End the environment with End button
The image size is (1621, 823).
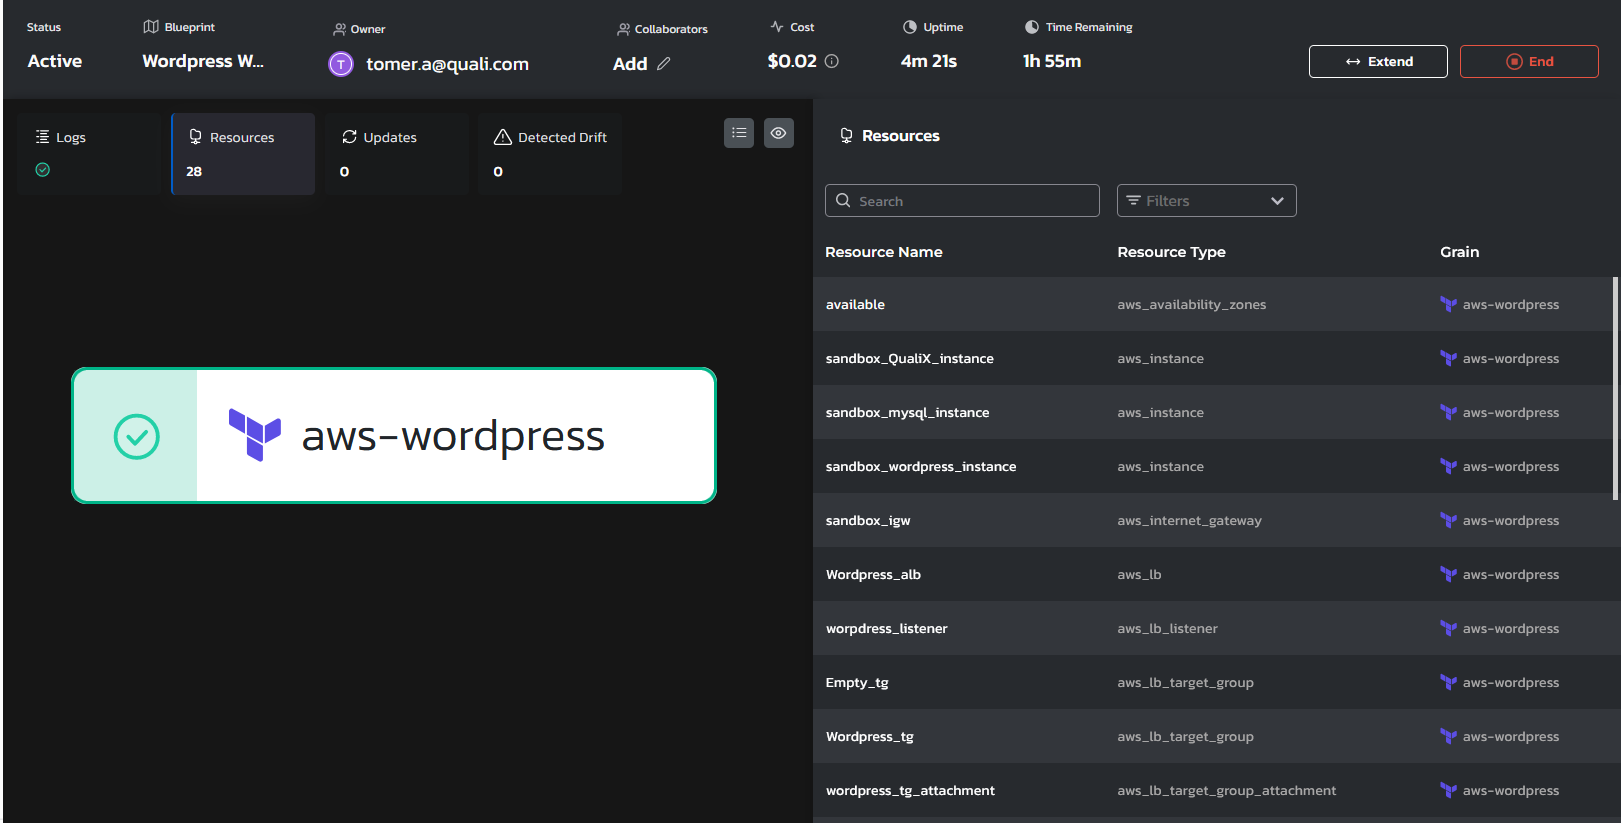tap(1529, 61)
